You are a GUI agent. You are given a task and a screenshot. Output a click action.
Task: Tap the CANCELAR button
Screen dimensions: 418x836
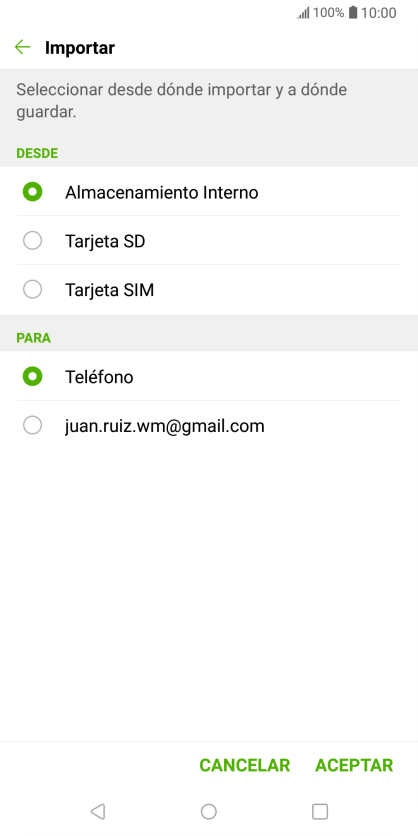(245, 765)
